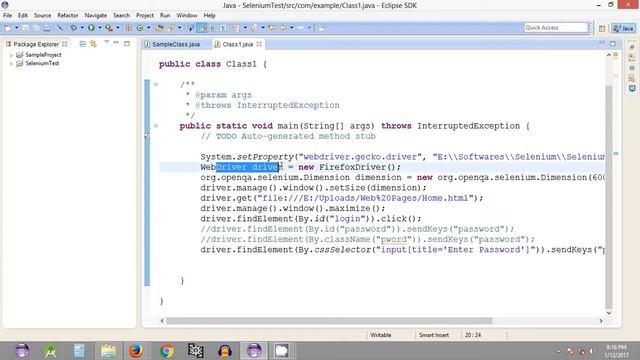This screenshot has height=360, width=640.
Task: Click the horizontal scrollbar thumb in editor
Action: tap(329, 321)
